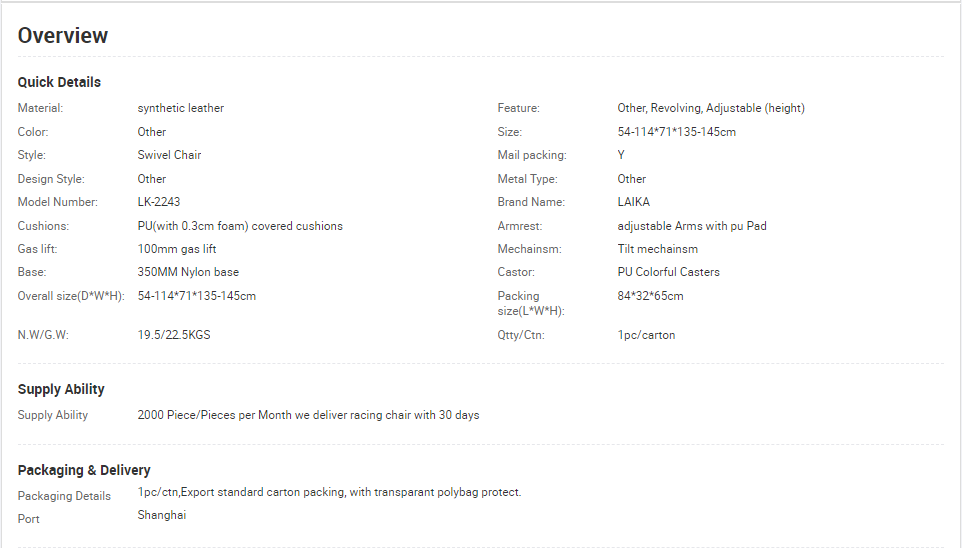Click the Tilt mechainsm value

tap(658, 249)
